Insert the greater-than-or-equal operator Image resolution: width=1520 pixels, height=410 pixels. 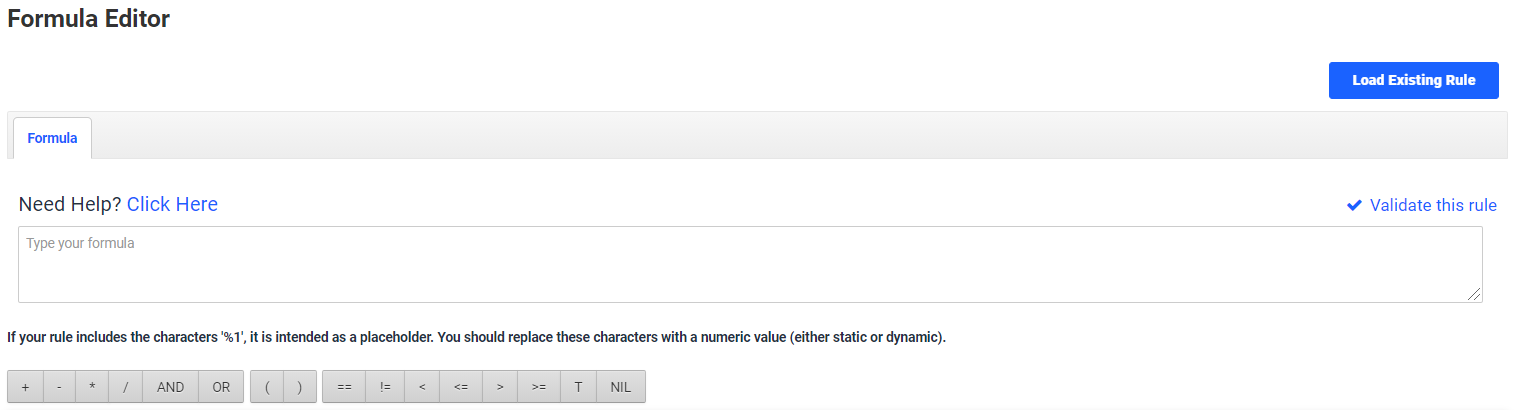(539, 387)
